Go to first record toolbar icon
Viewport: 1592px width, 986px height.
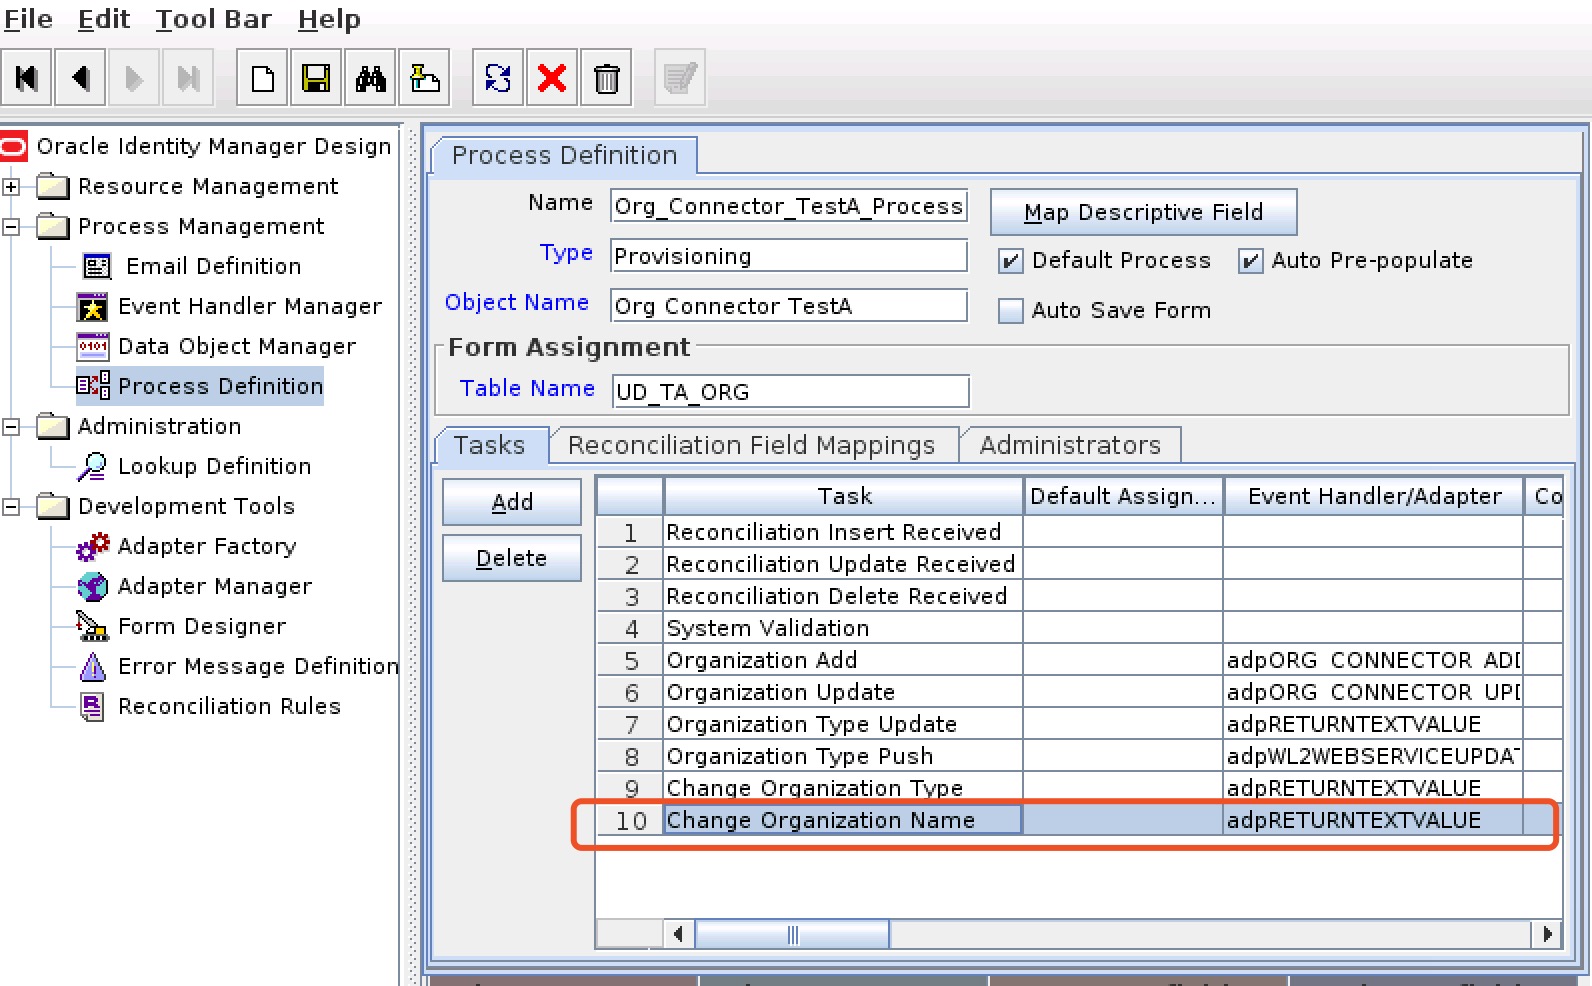pyautogui.click(x=27, y=78)
